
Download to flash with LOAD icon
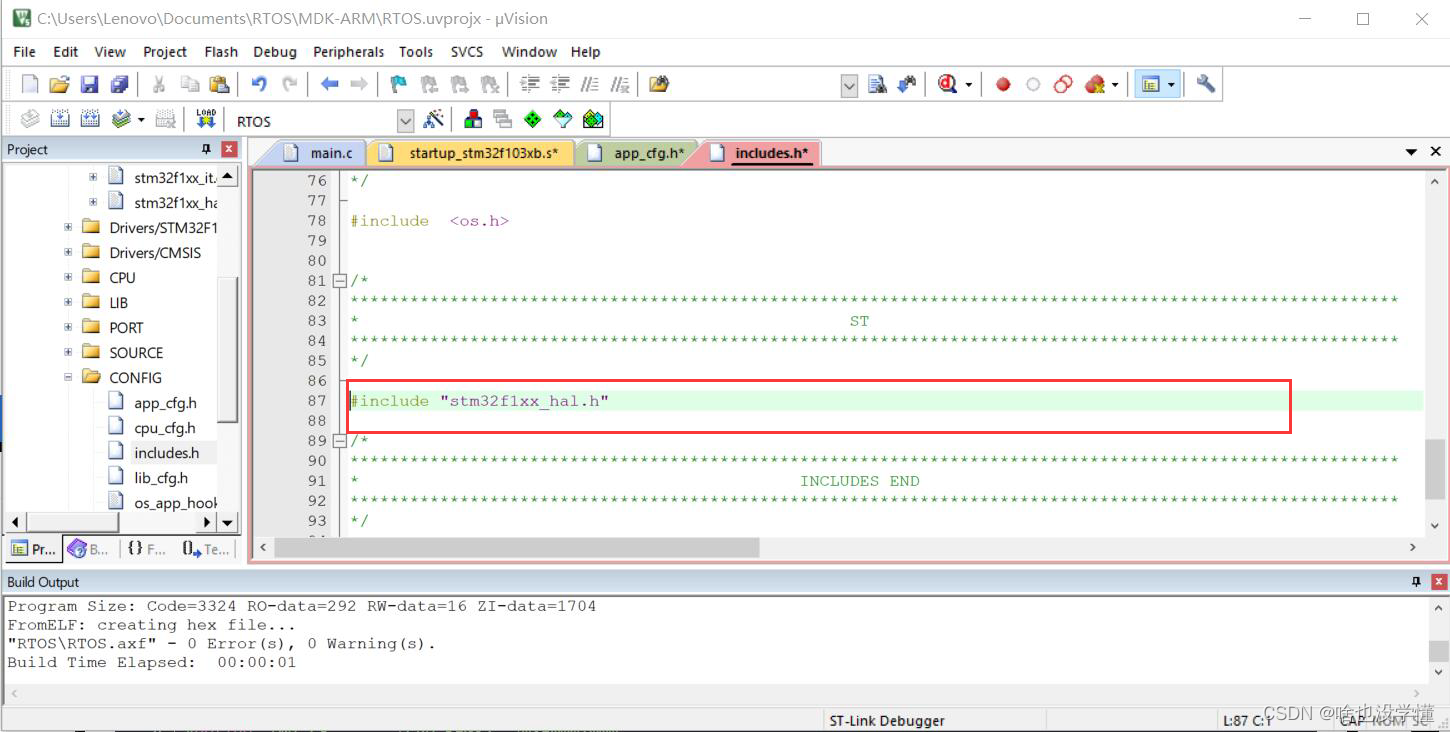coord(206,119)
